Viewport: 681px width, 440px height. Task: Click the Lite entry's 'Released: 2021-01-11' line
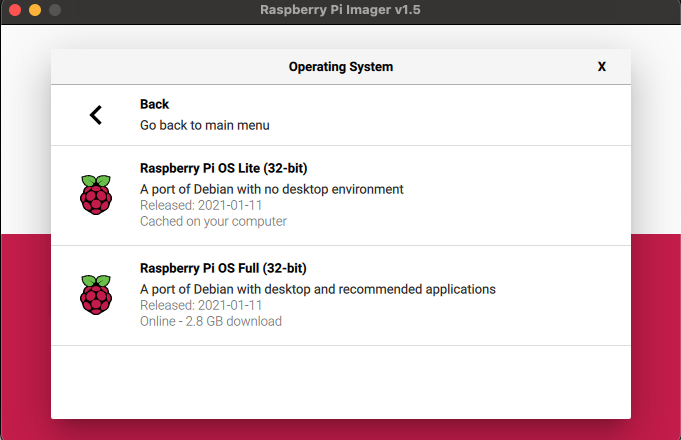(201, 205)
